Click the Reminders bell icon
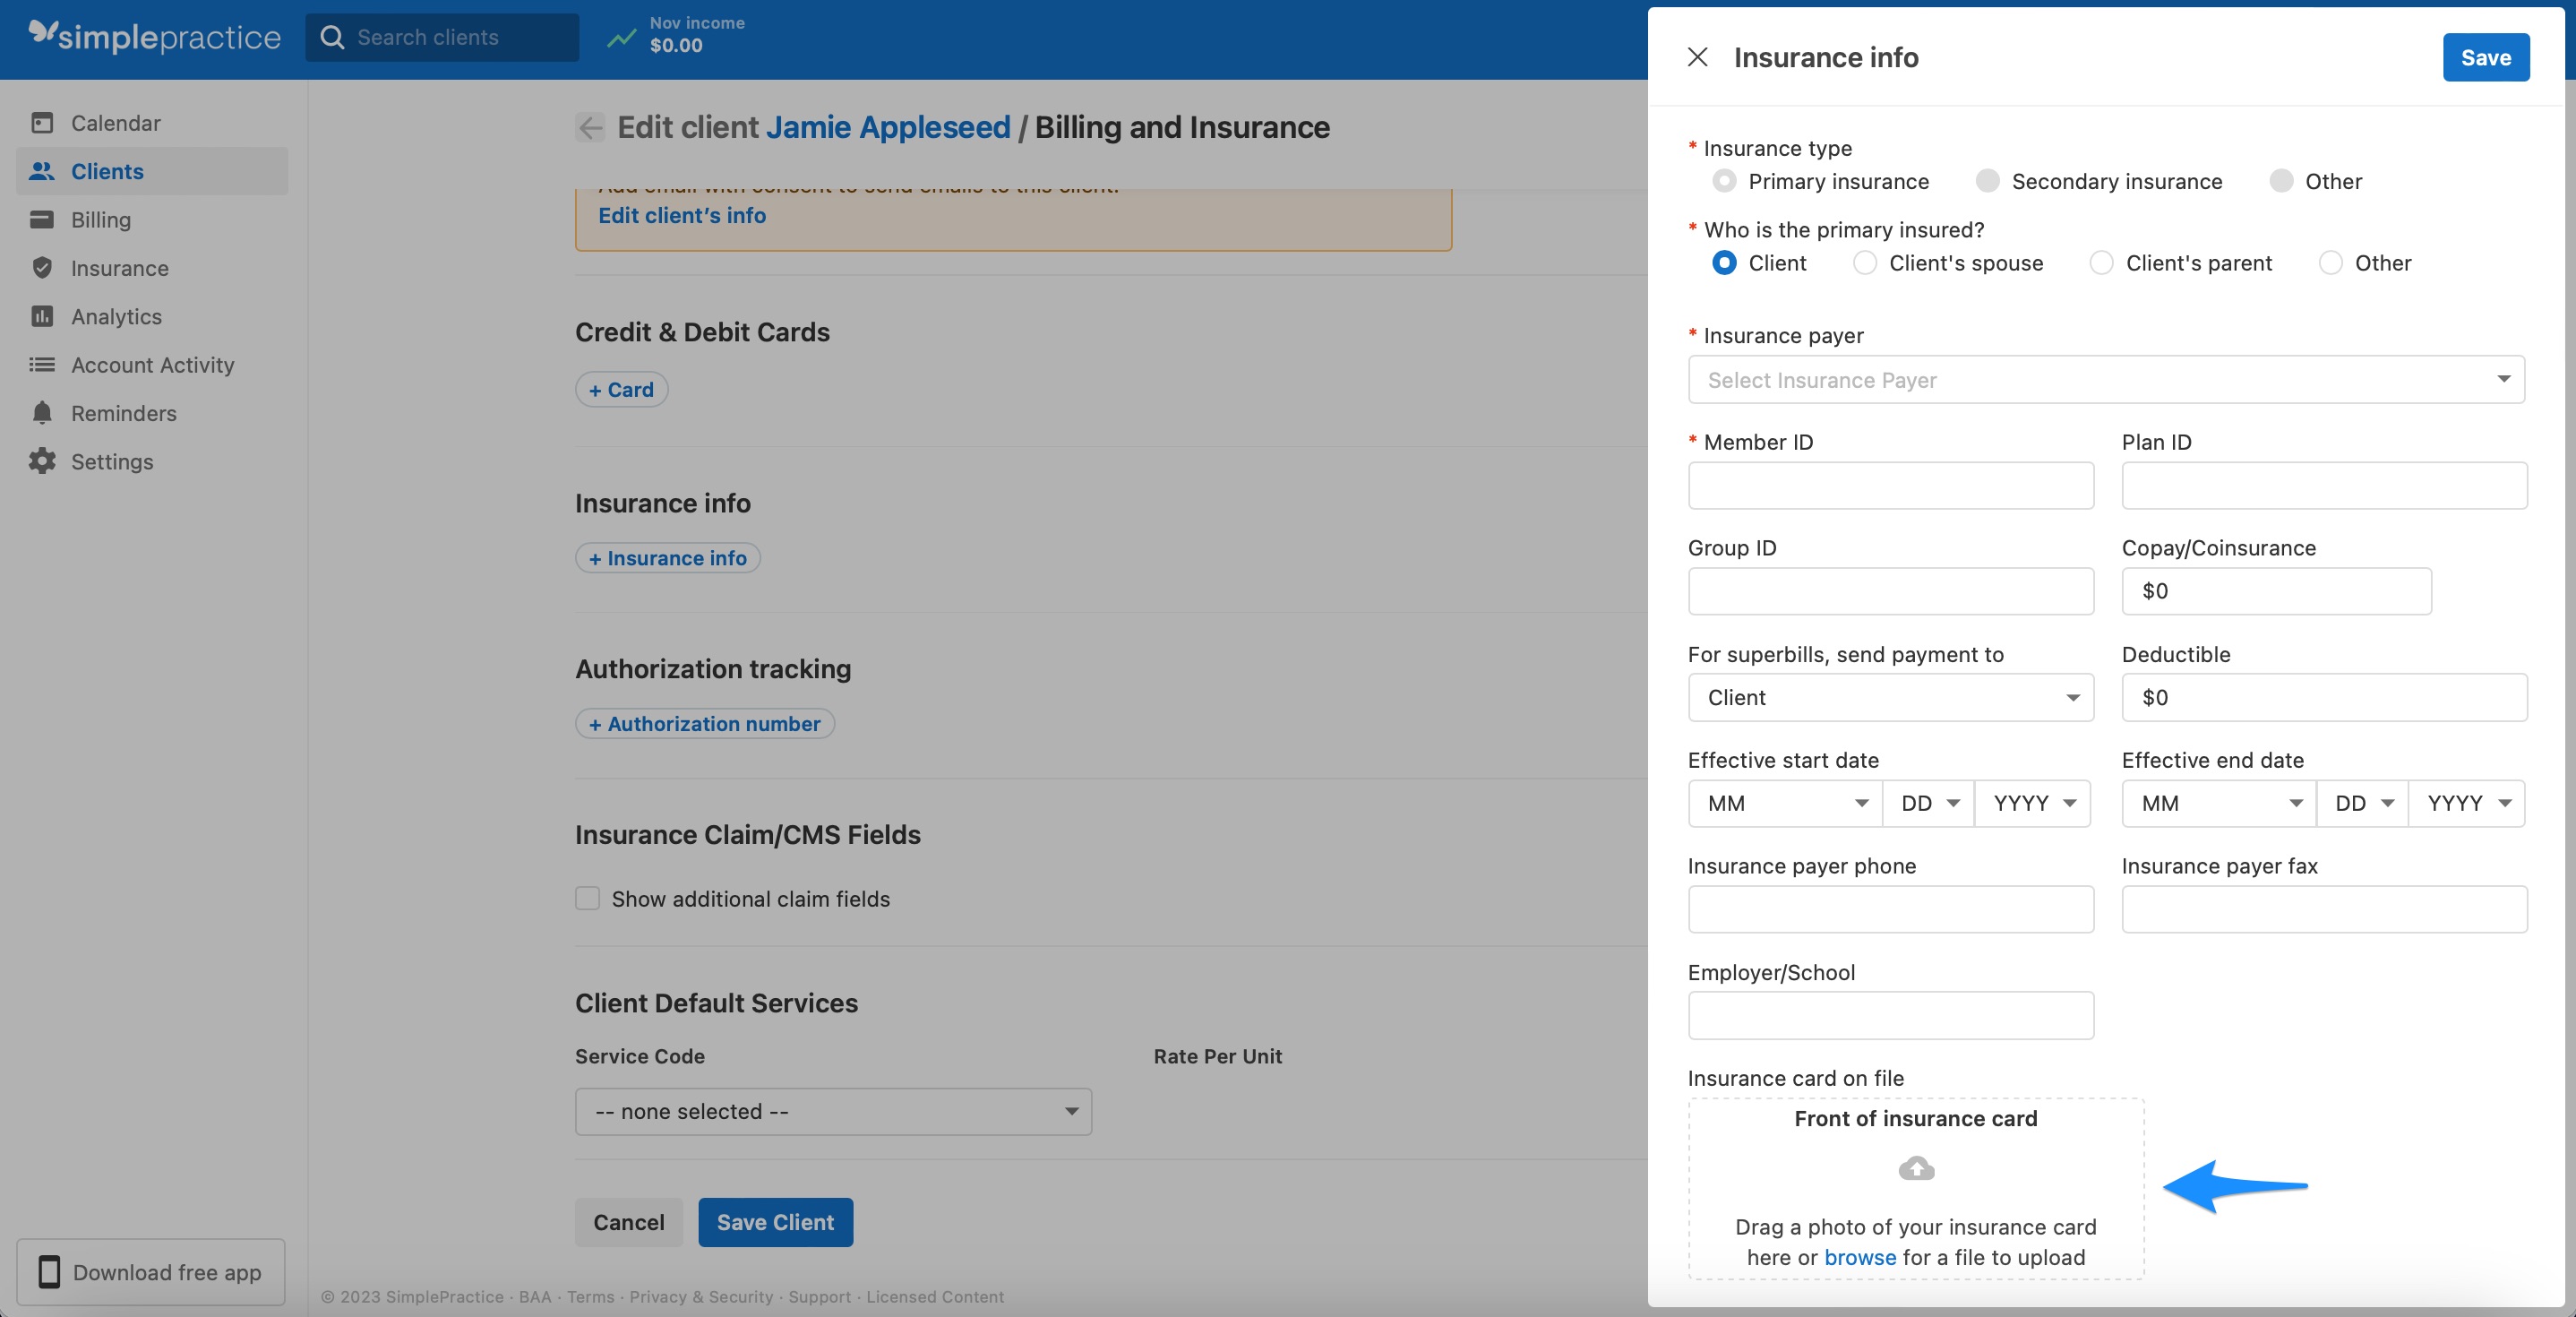The height and width of the screenshot is (1317, 2576). point(42,412)
